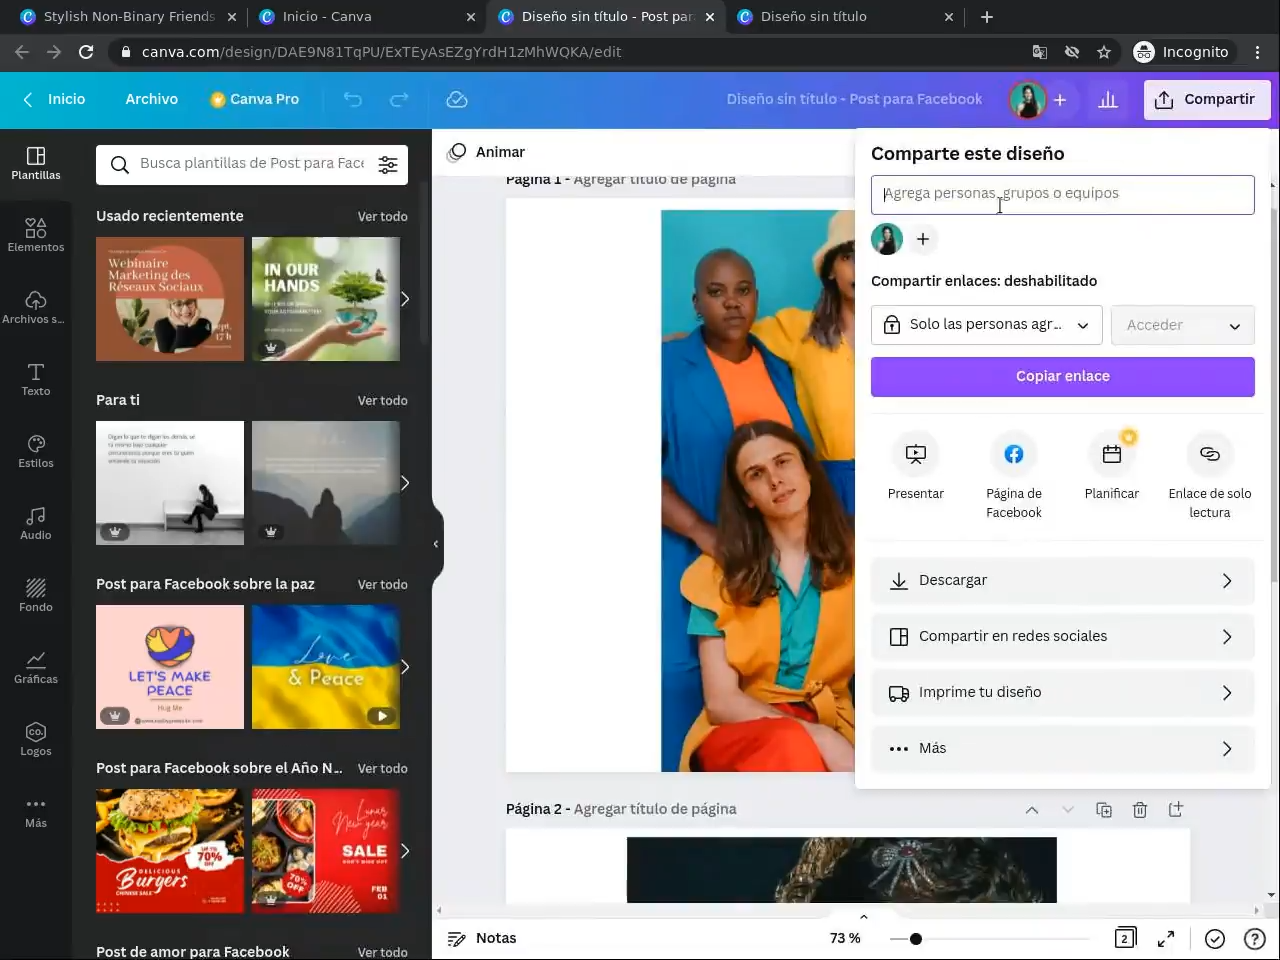Collapse the side panel with arrow handle
Screen dimensions: 1280x960
[436, 544]
